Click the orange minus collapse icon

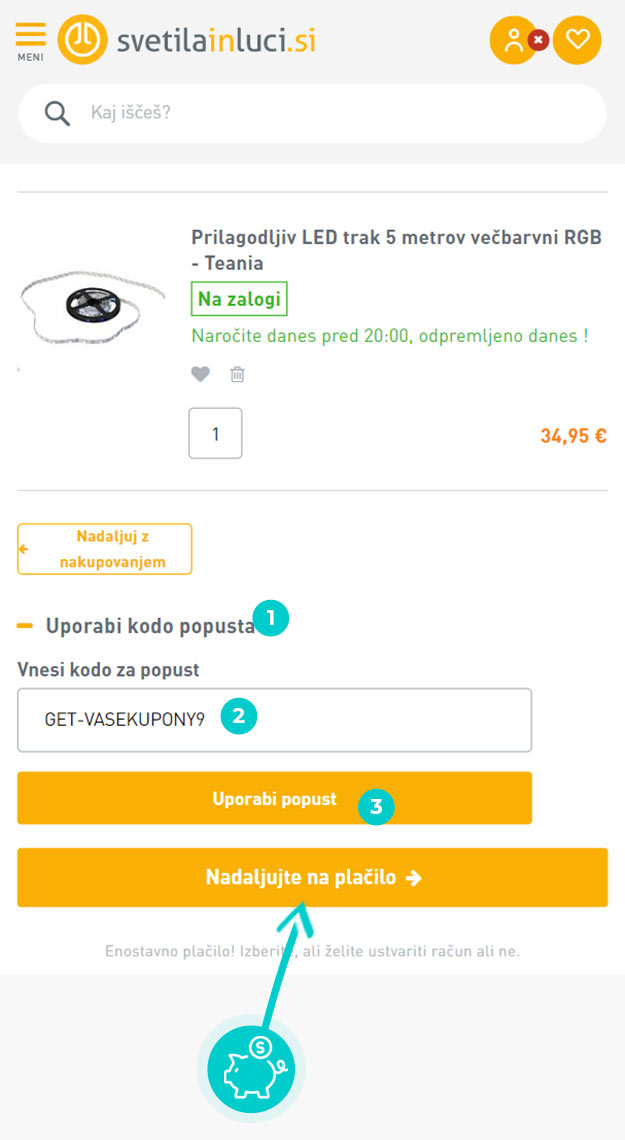click(25, 625)
